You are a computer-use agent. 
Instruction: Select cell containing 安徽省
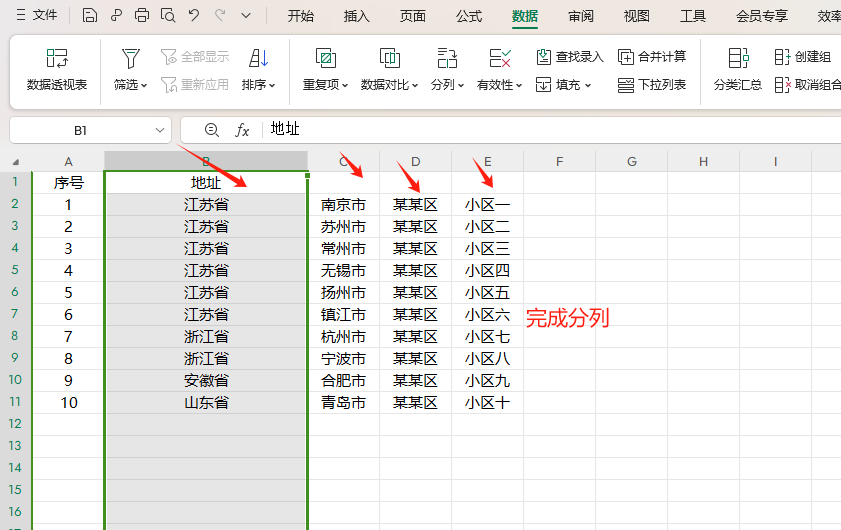coord(206,381)
